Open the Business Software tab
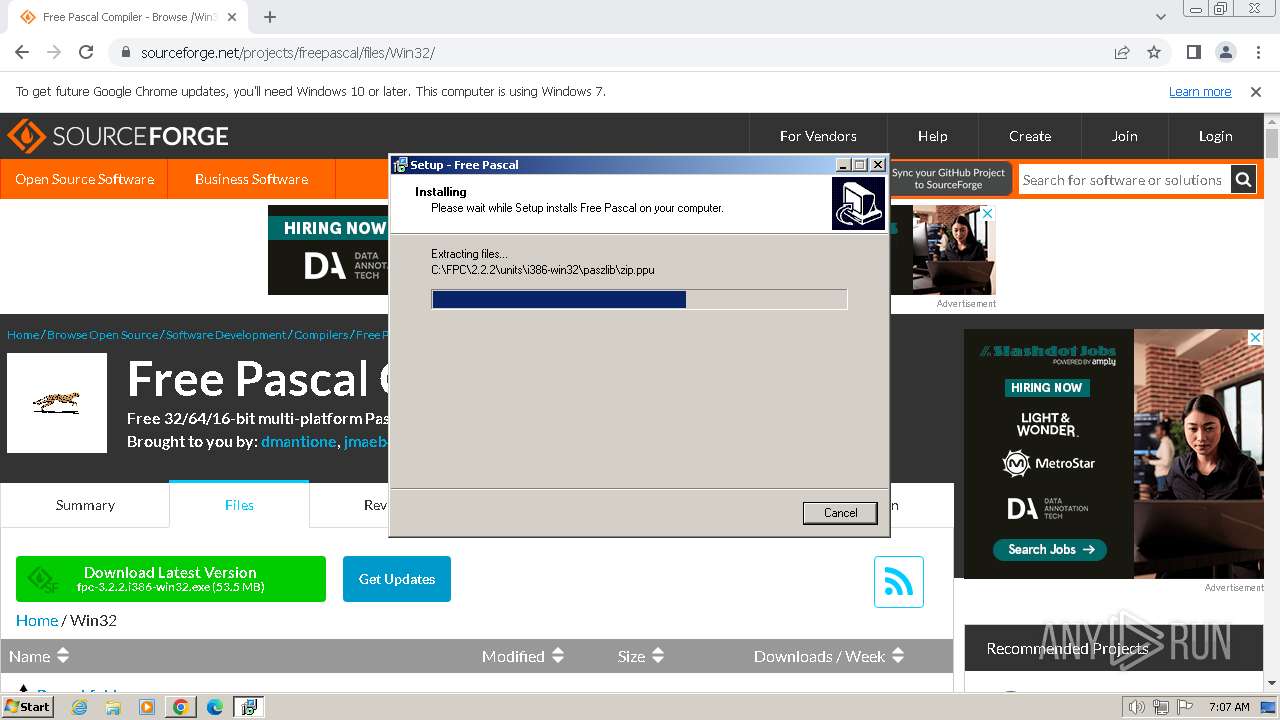The image size is (1280, 720). [251, 179]
